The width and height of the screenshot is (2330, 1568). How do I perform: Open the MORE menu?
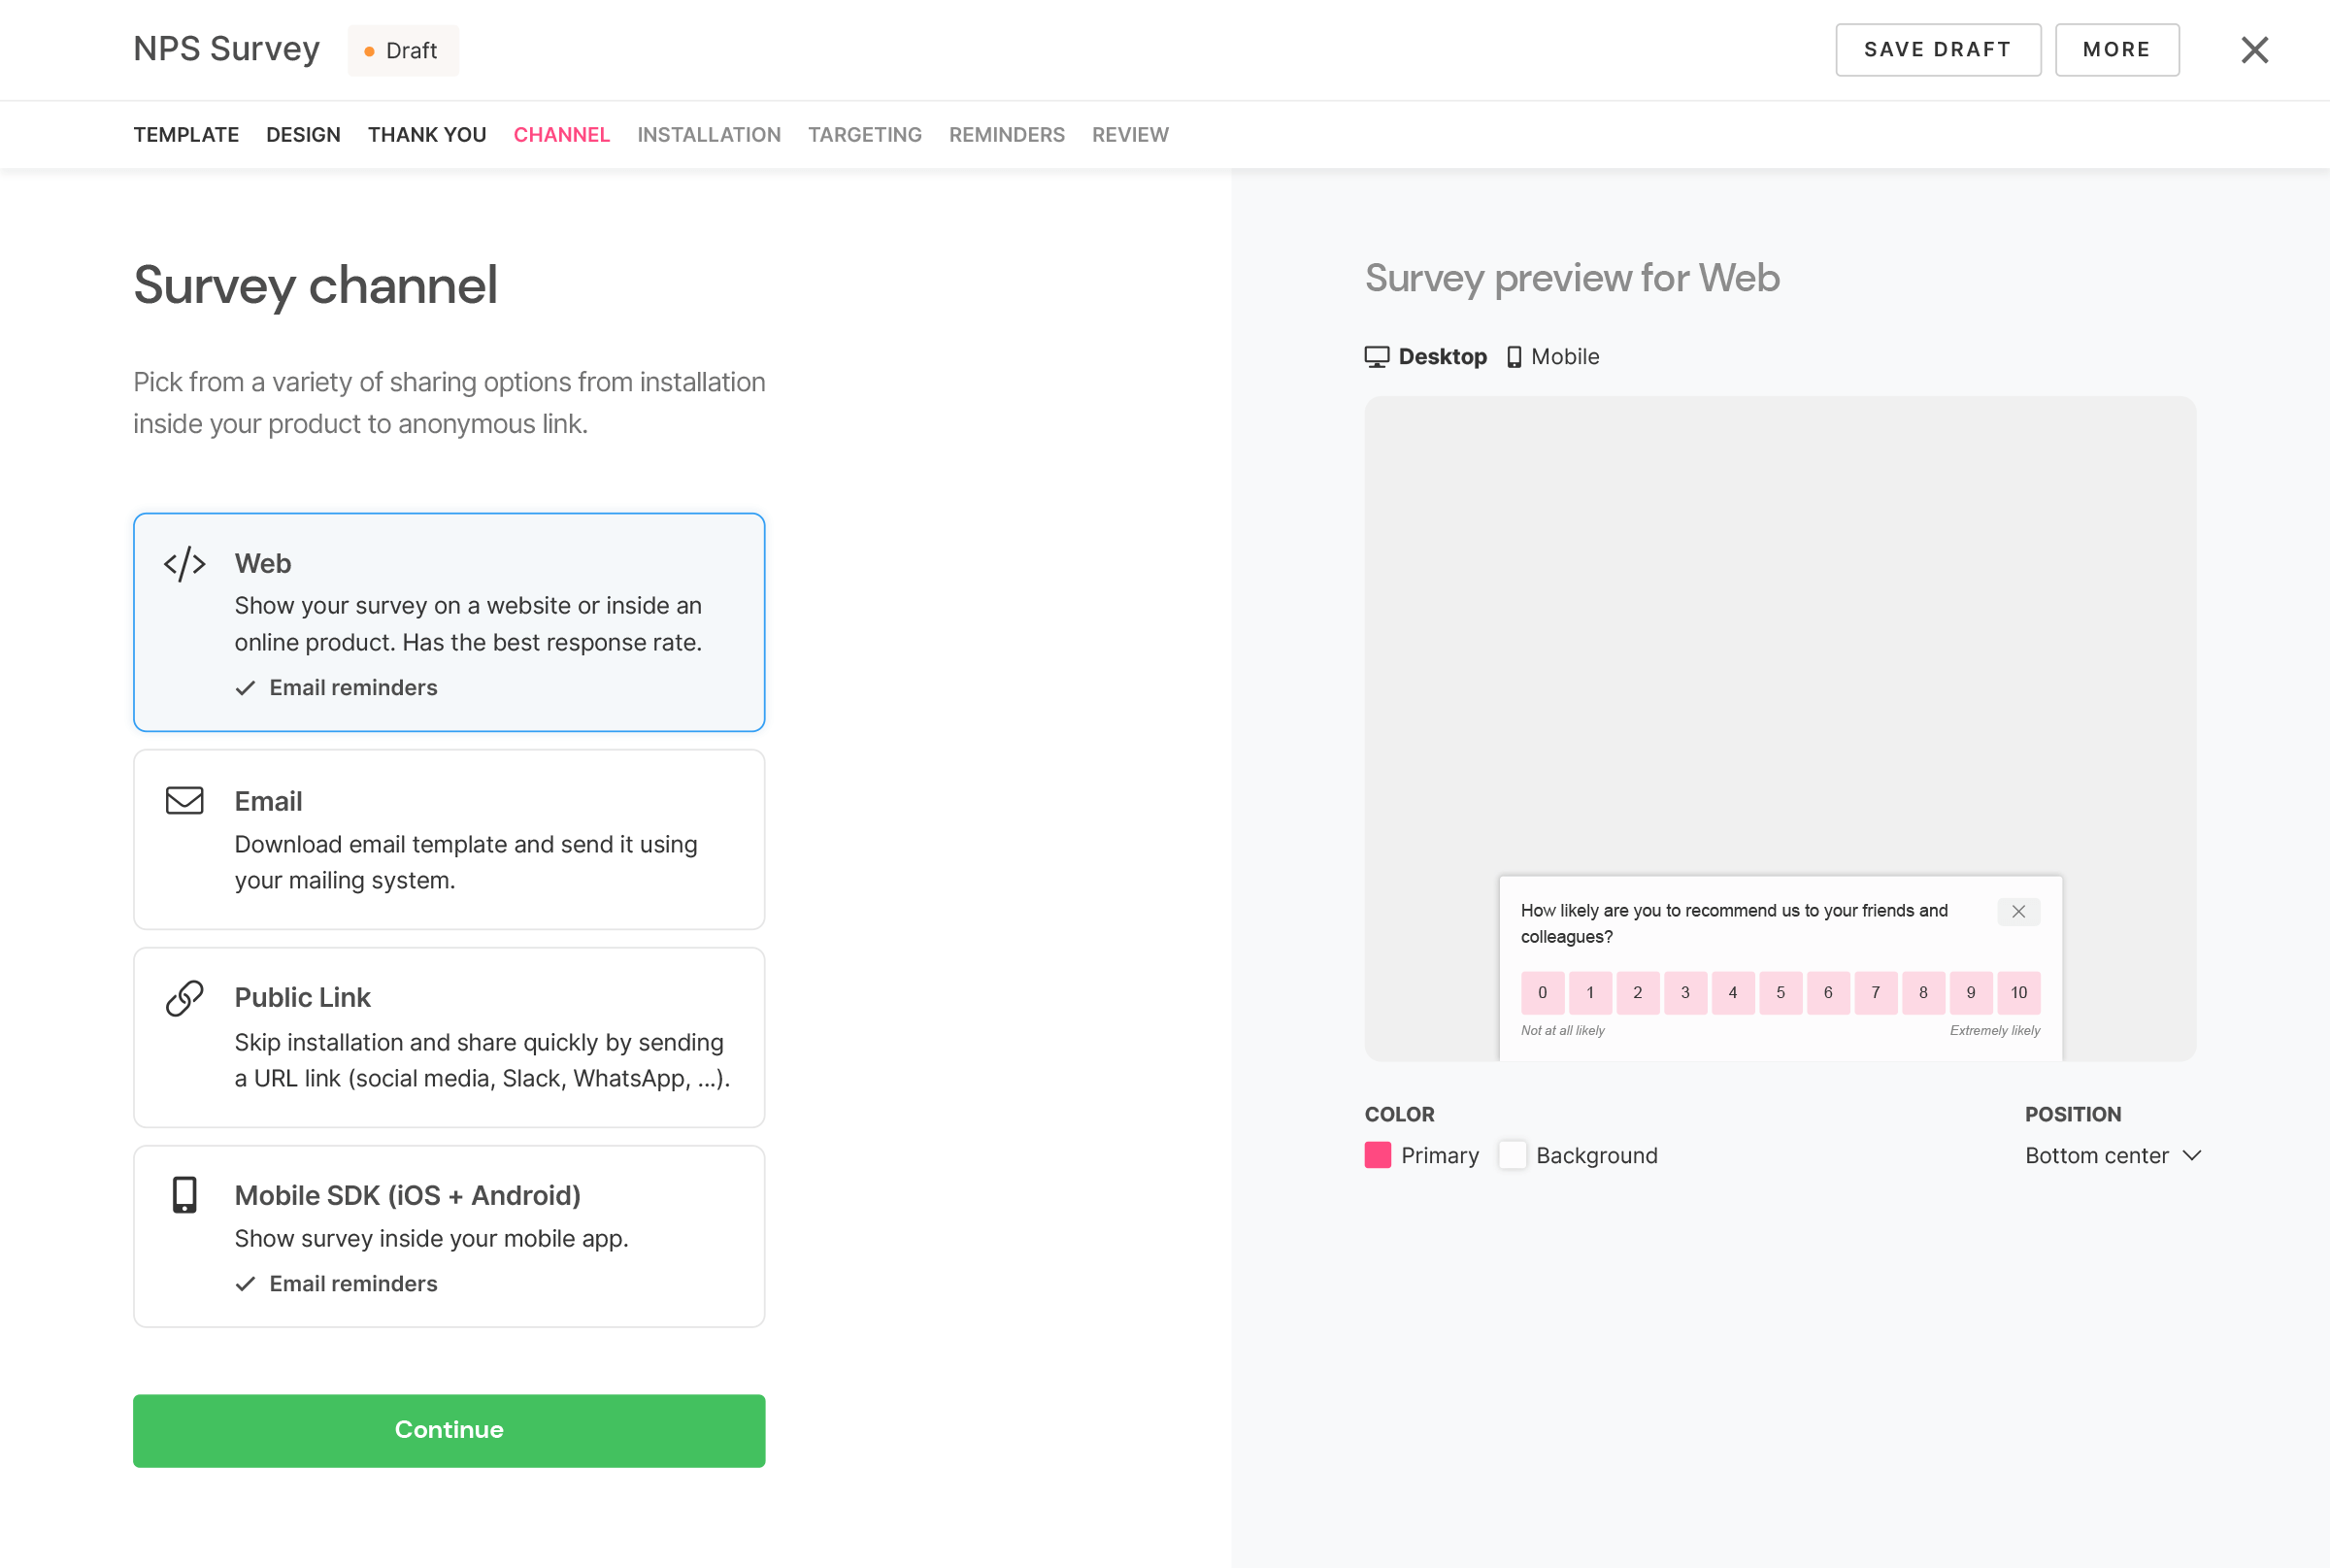(x=2116, y=49)
